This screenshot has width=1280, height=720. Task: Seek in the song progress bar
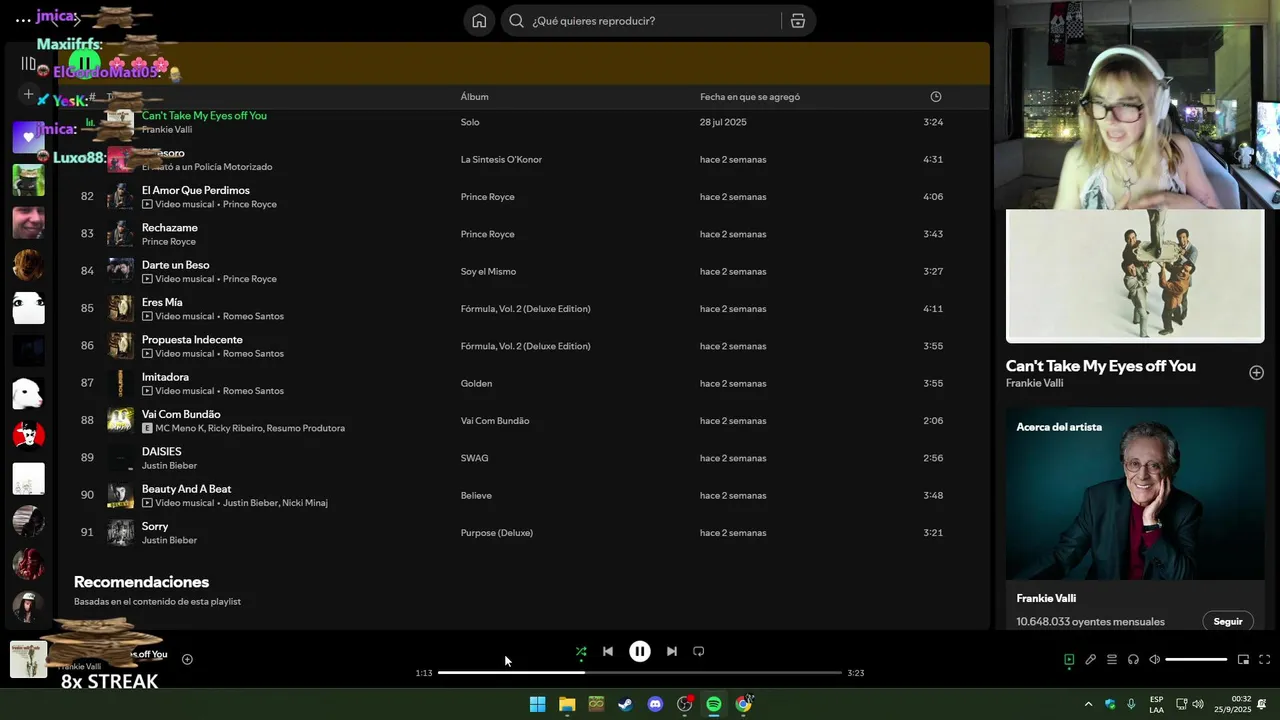(640, 673)
